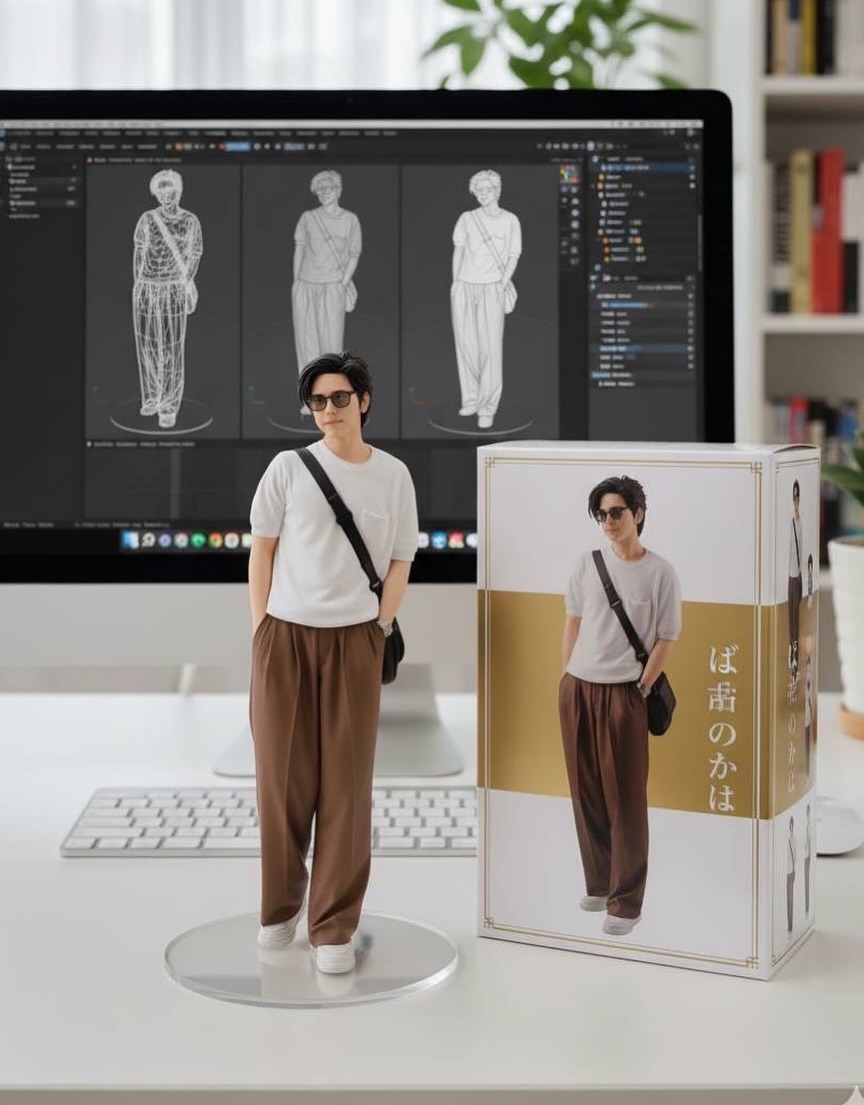This screenshot has height=1105, width=864.
Task: Click the outliner panel's vertical scrollbar
Action: coord(699,240)
